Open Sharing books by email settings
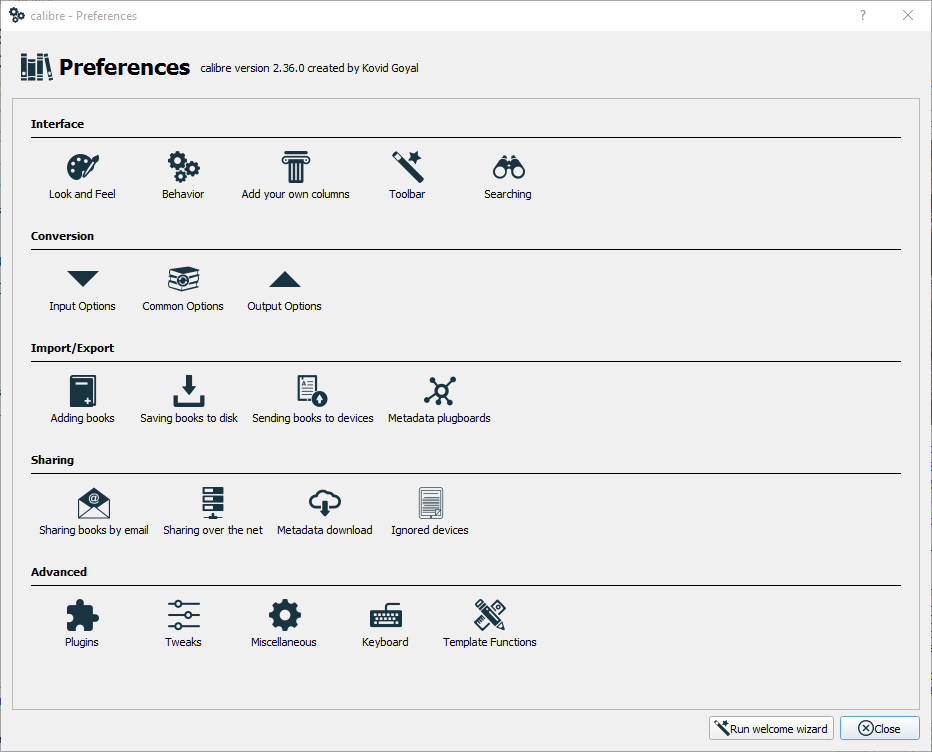The image size is (932, 752). click(x=93, y=503)
